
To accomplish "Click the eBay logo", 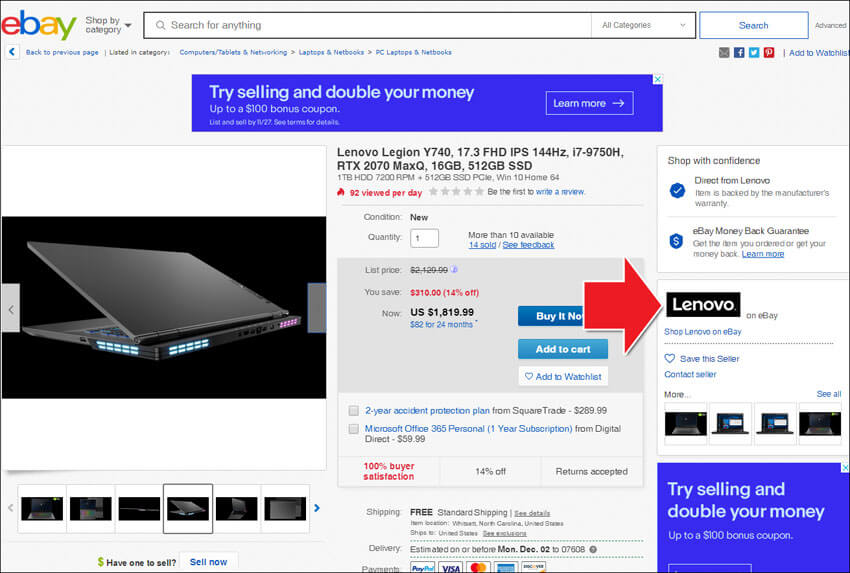I will point(38,25).
